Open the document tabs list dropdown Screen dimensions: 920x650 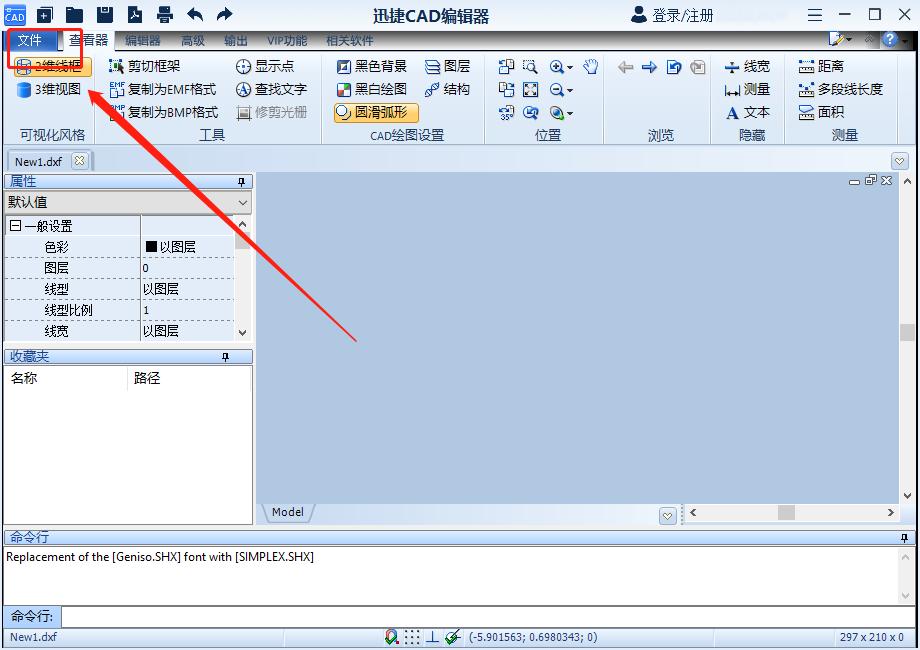899,161
